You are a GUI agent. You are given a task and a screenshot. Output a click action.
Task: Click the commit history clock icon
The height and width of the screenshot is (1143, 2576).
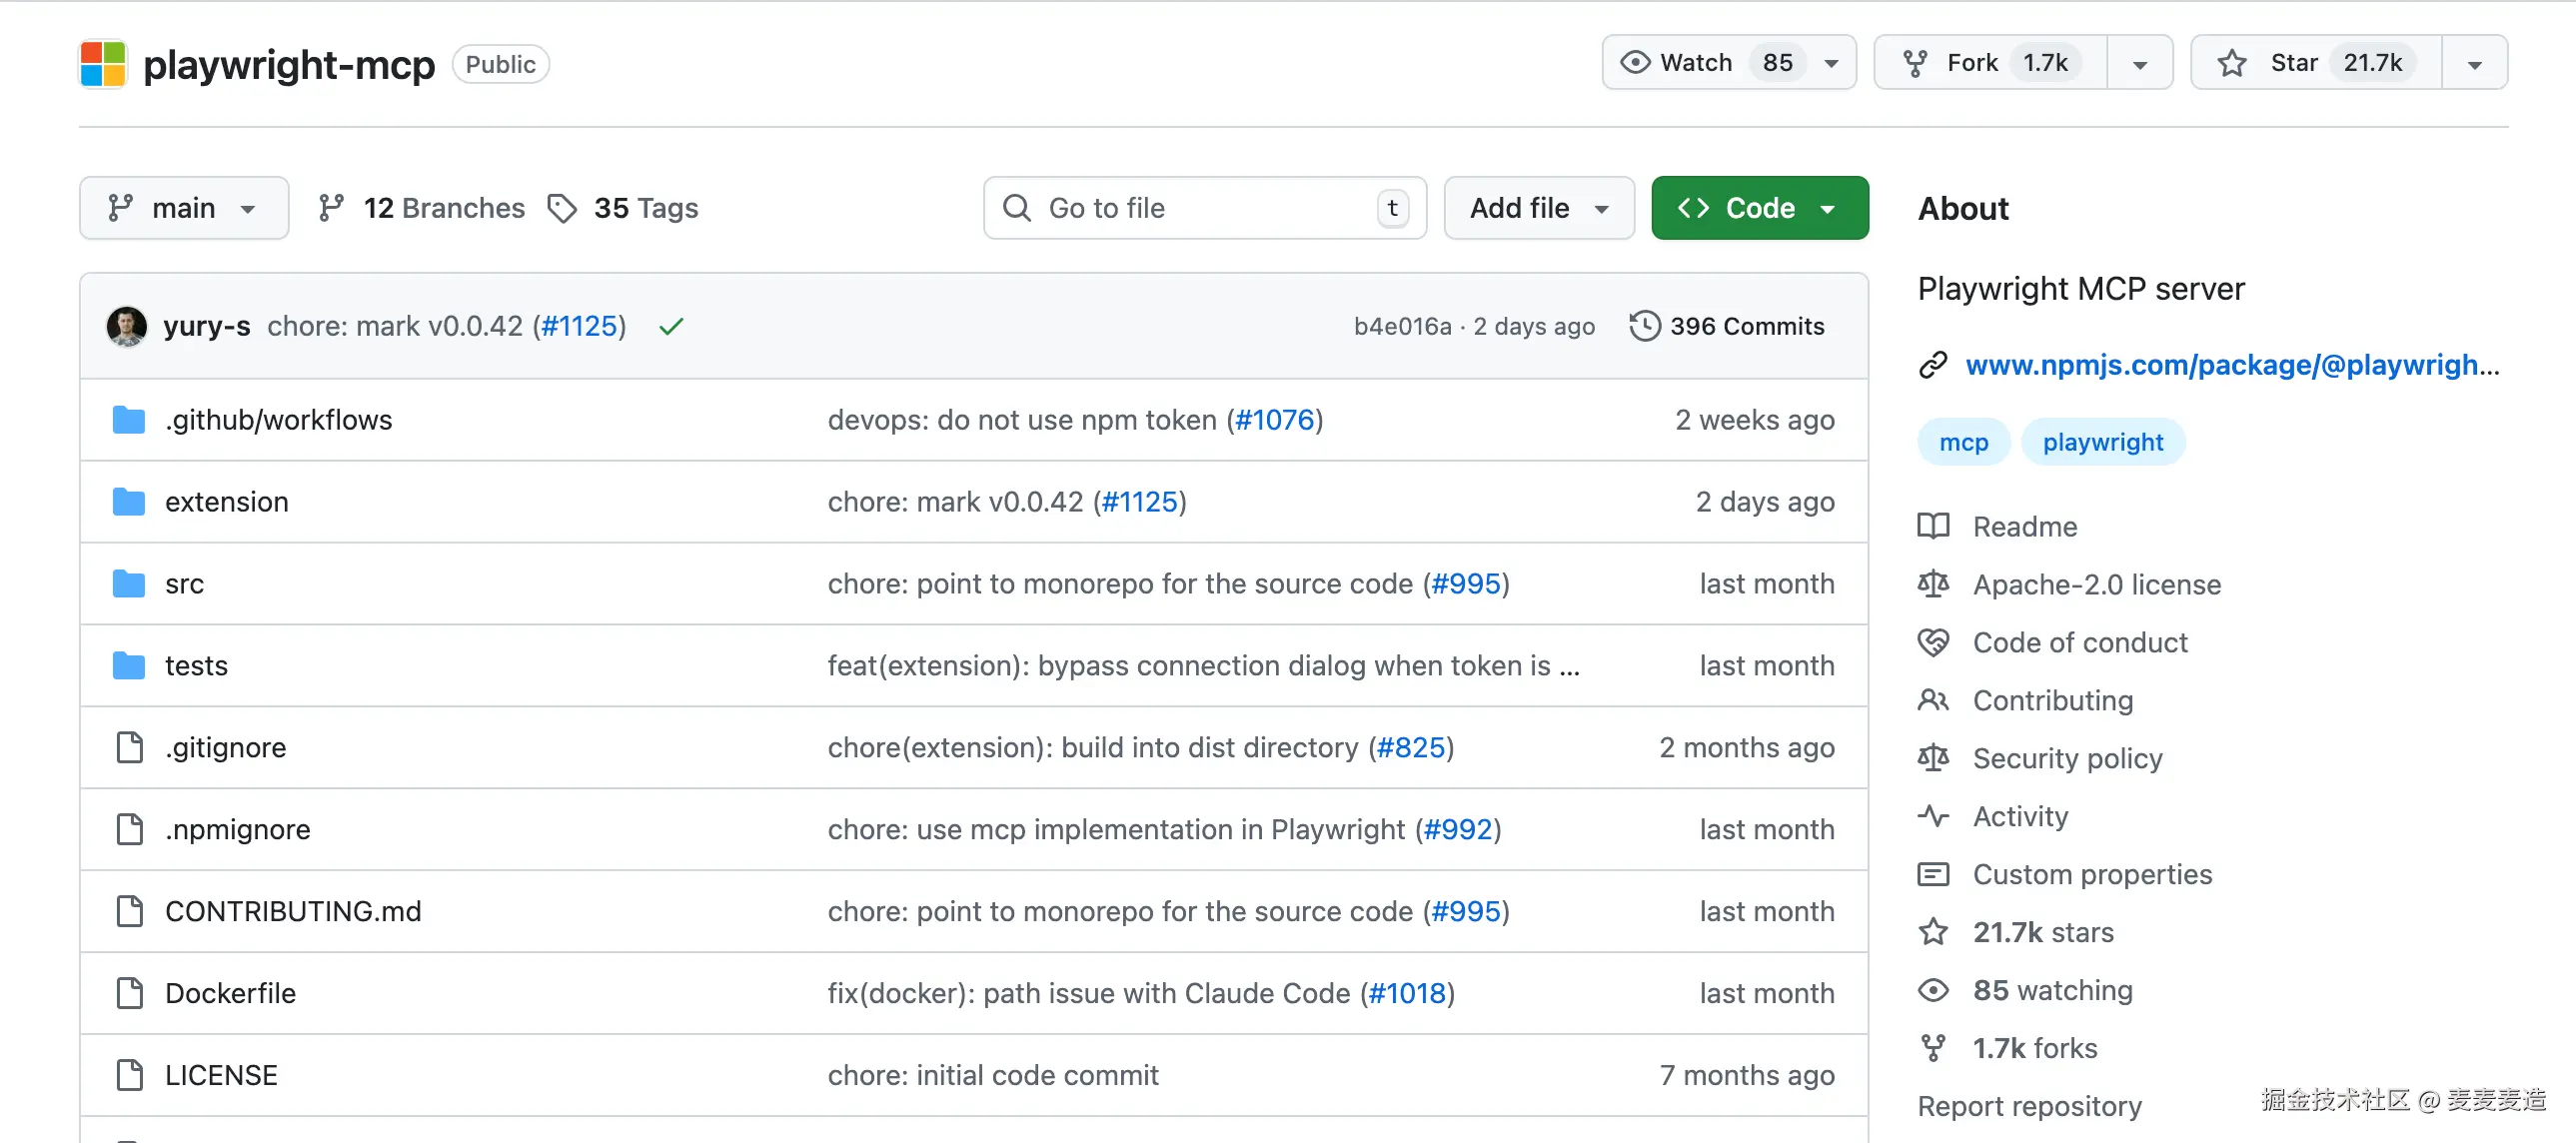(1644, 326)
